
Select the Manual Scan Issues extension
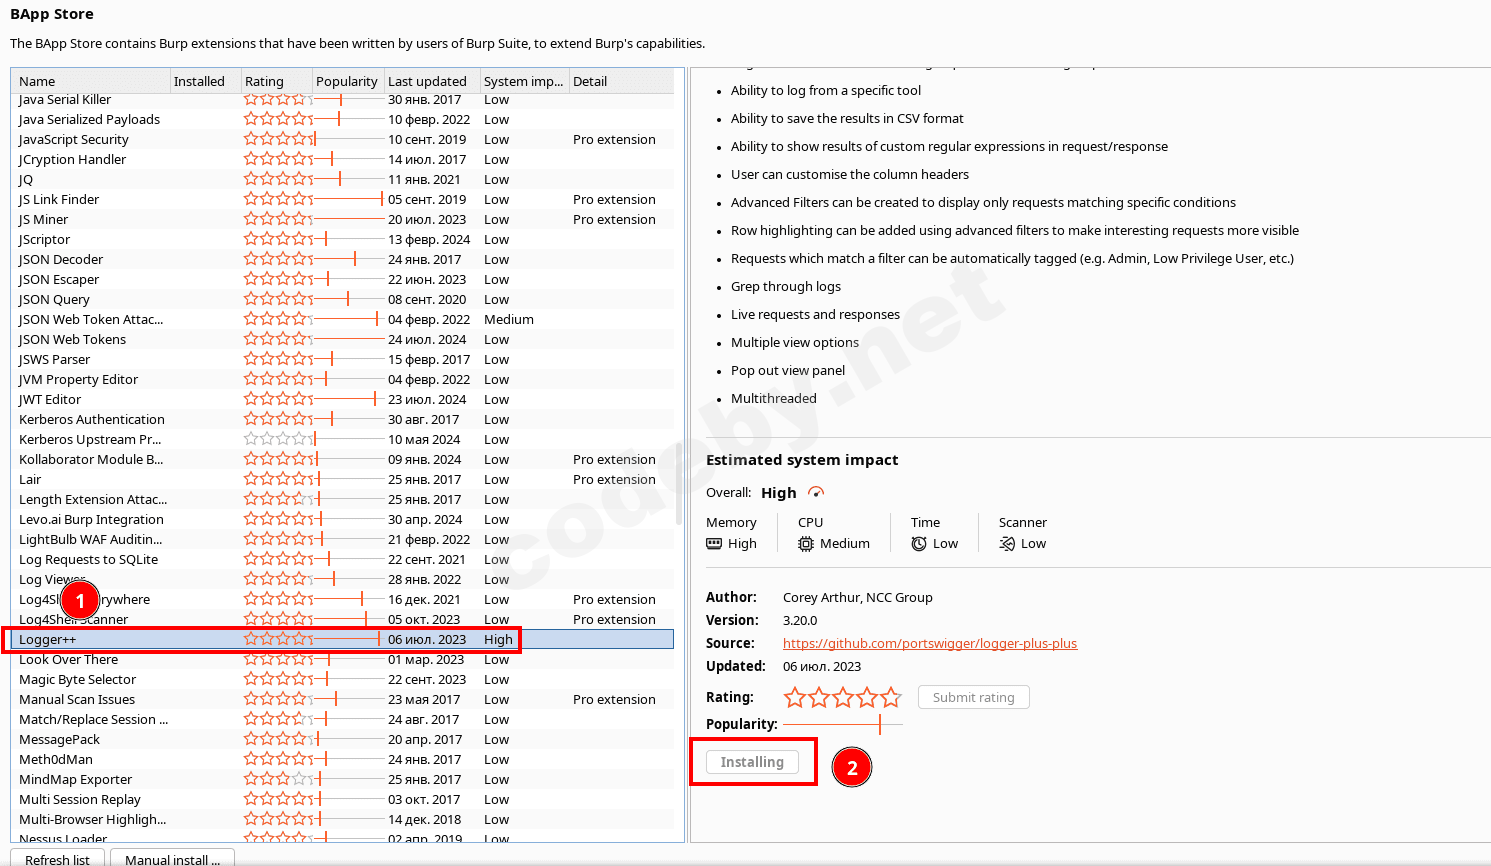pyautogui.click(x=342, y=699)
